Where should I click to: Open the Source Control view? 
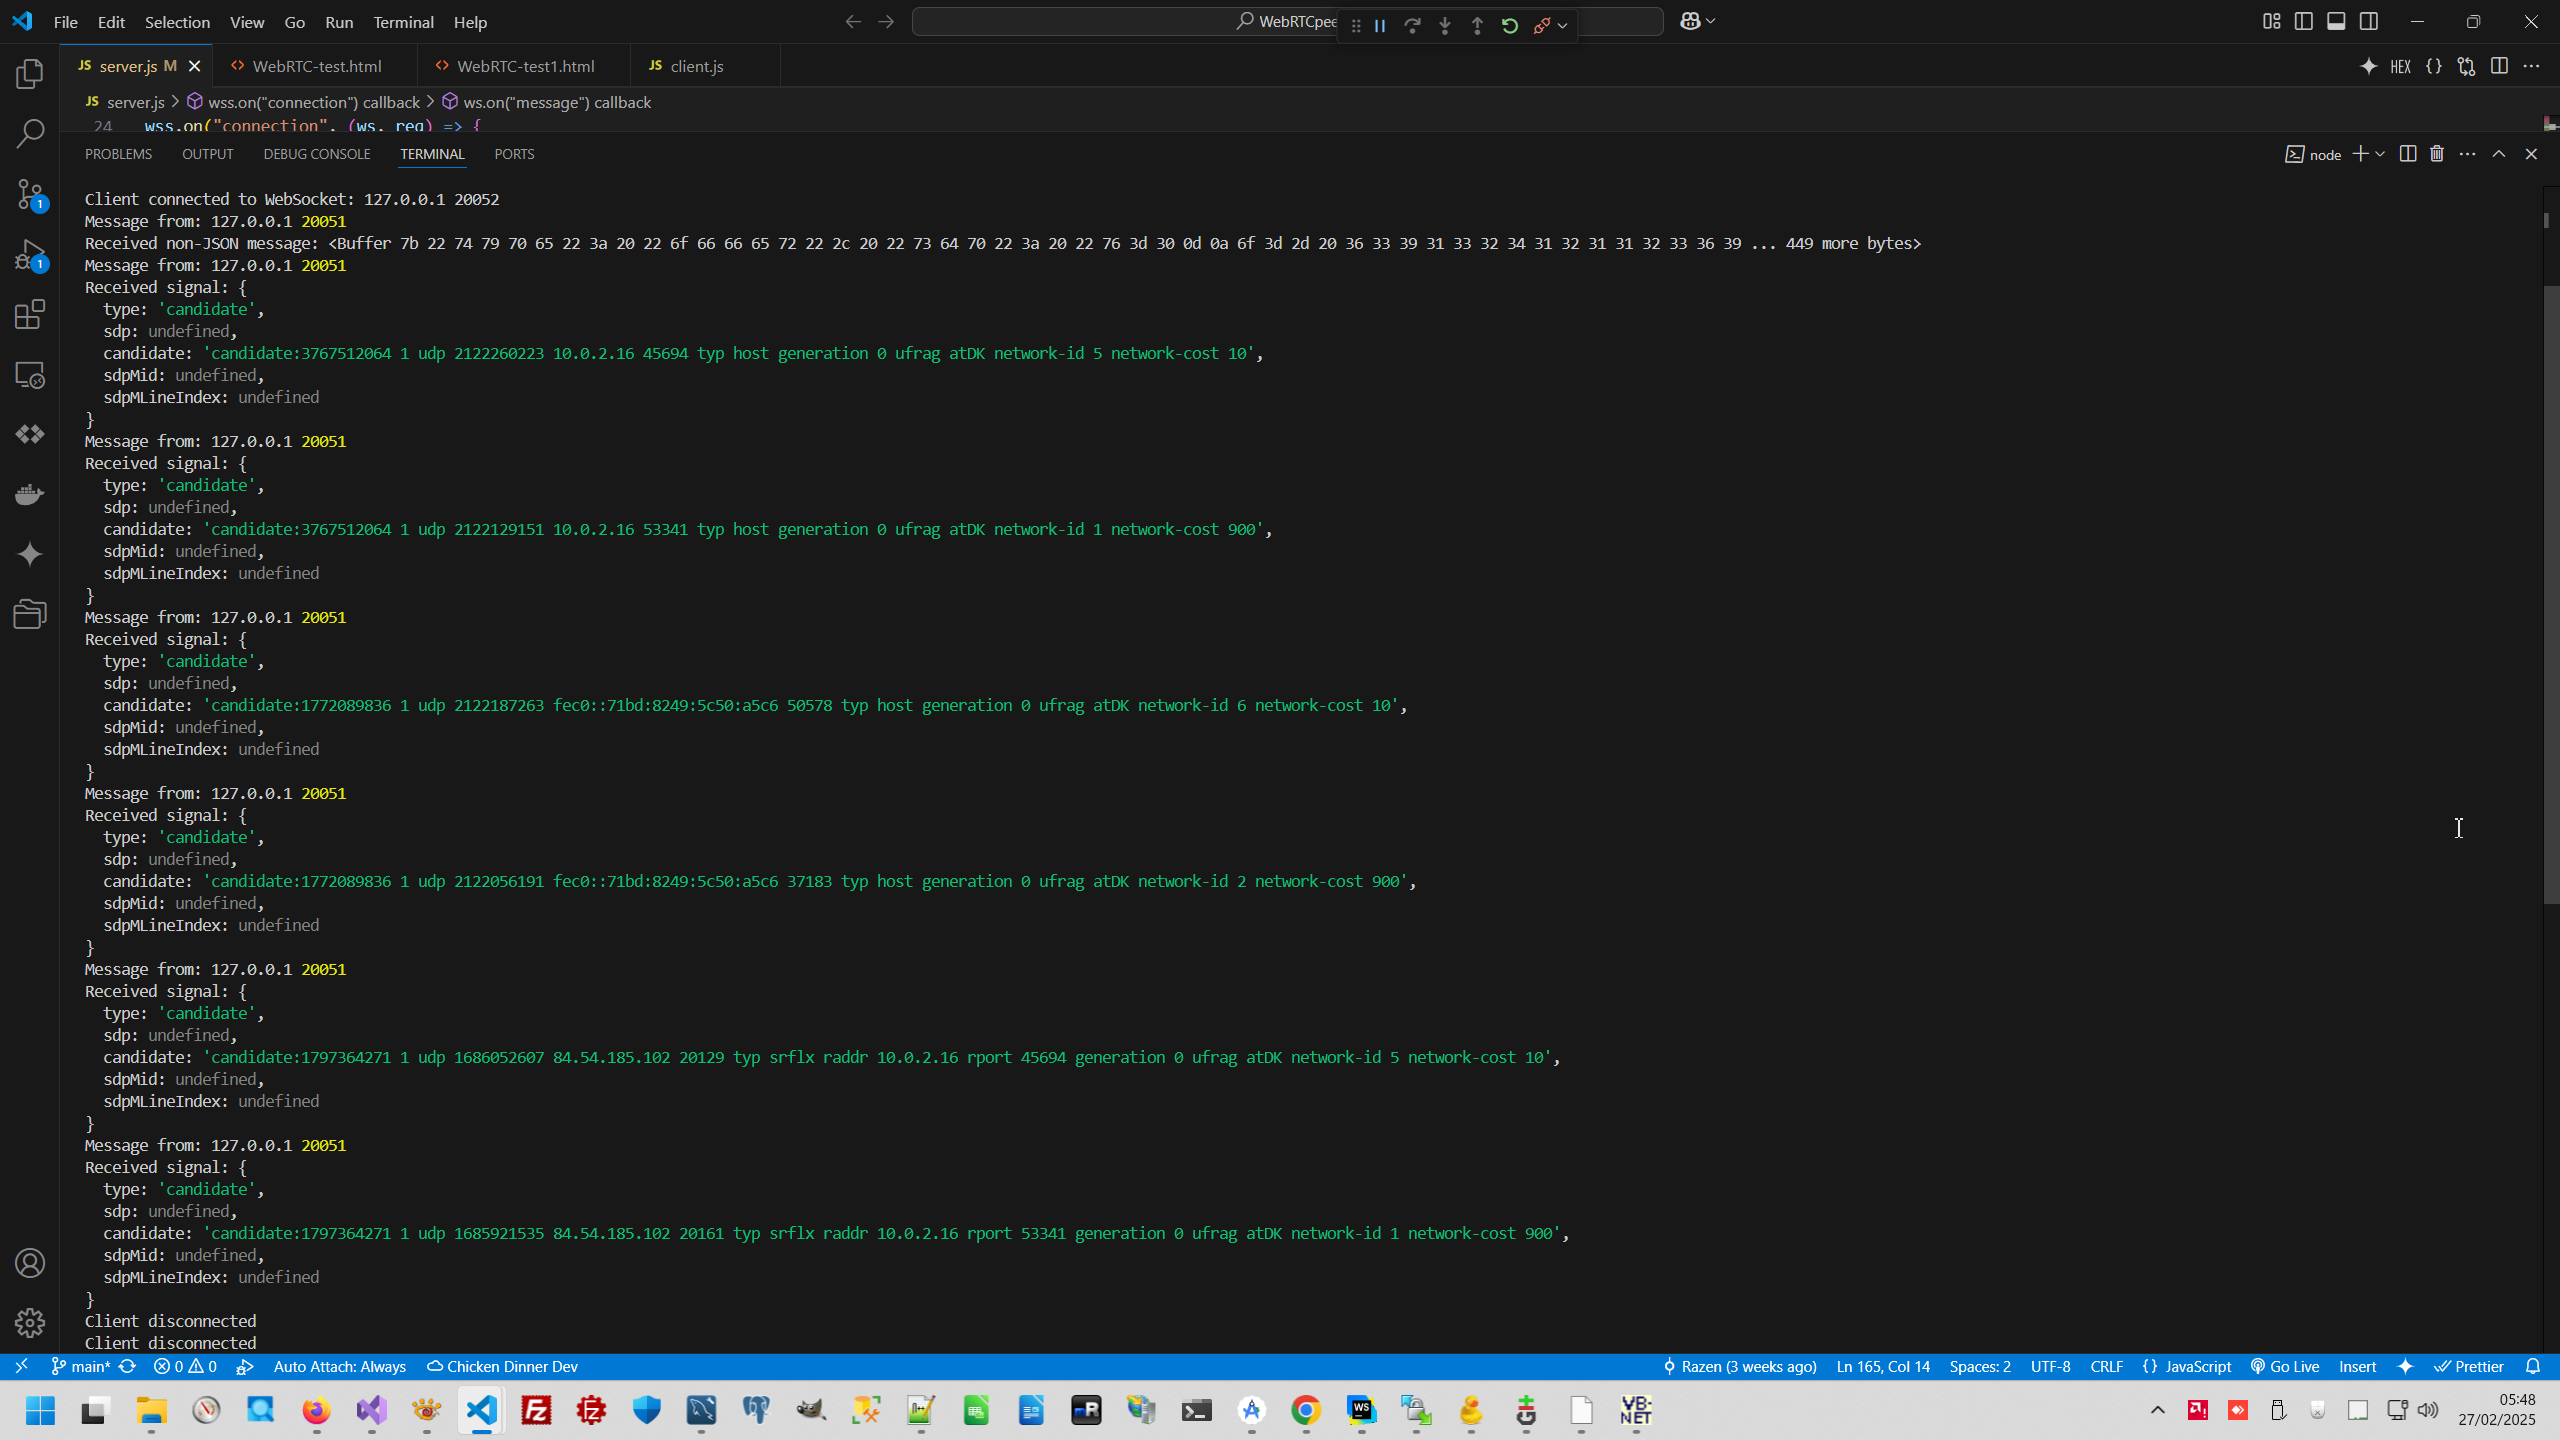[30, 194]
